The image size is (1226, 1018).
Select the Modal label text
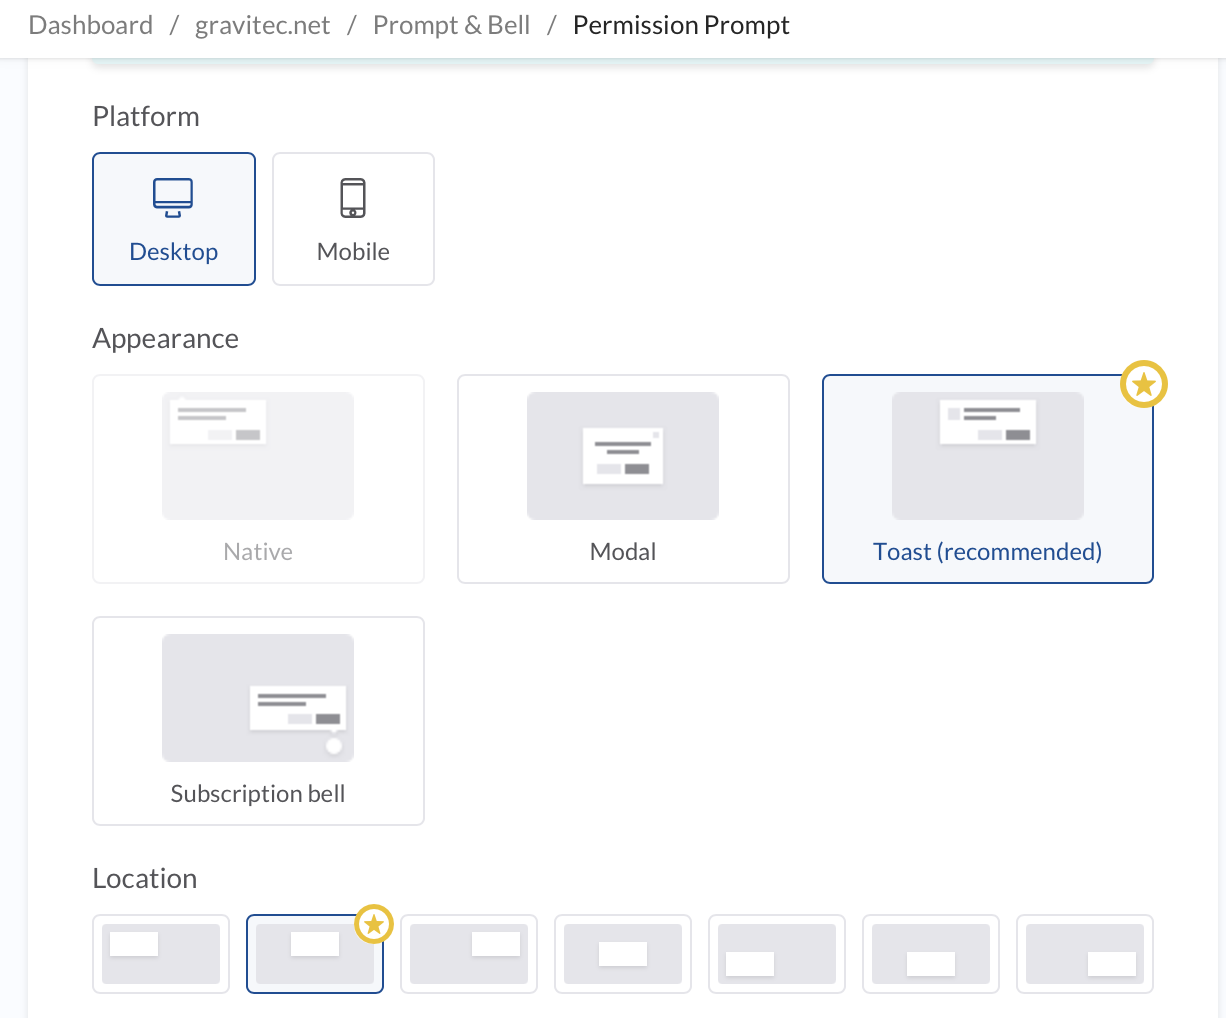[x=623, y=552]
